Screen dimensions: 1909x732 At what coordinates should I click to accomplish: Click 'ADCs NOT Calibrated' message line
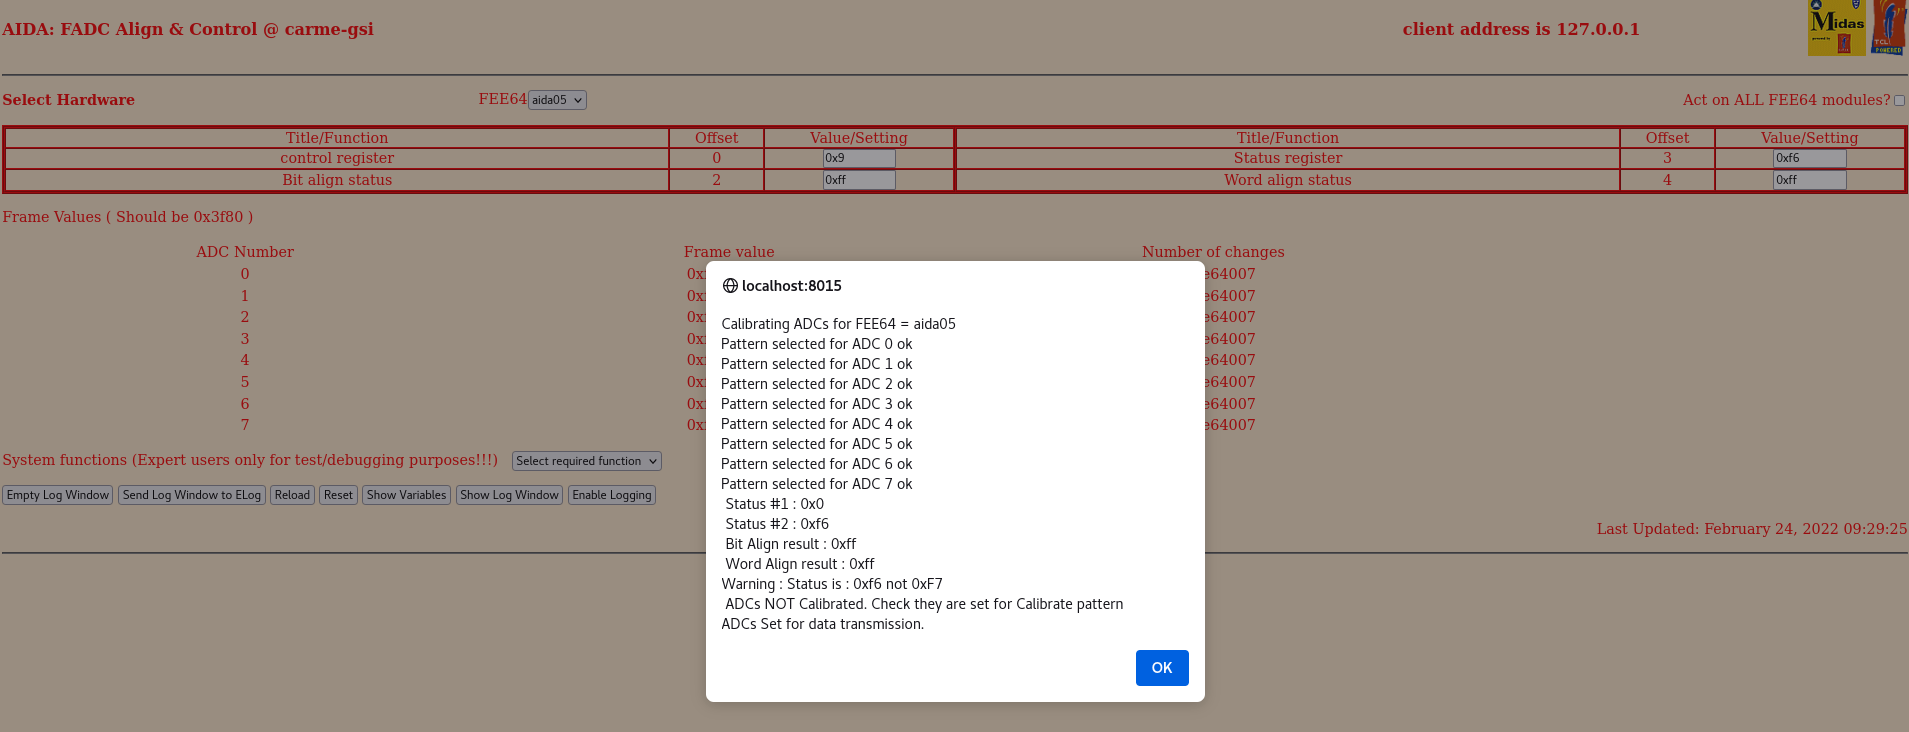click(924, 604)
